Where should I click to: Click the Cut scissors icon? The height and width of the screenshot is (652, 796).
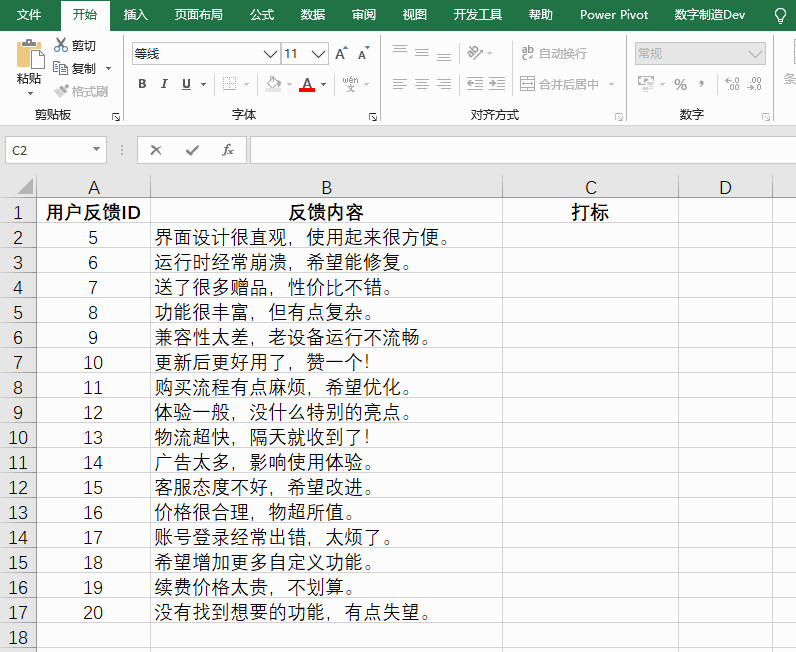tap(61, 46)
